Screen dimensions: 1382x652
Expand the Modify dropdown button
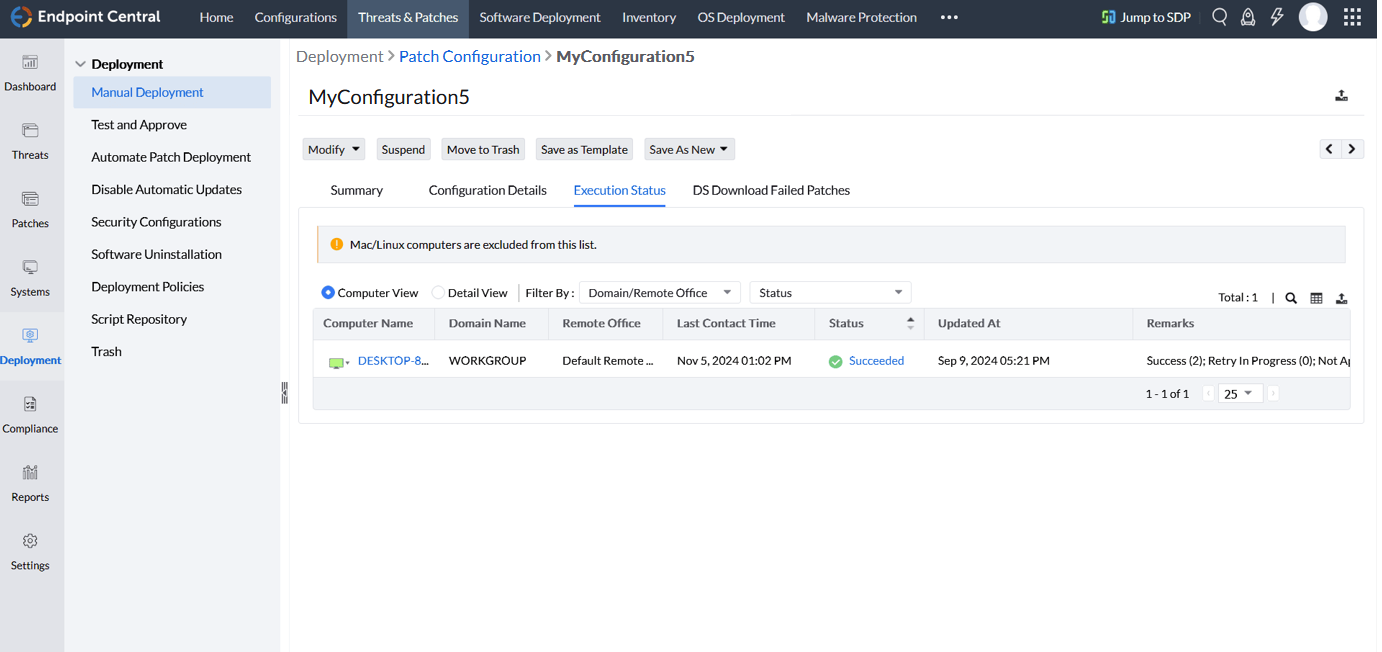pos(334,150)
